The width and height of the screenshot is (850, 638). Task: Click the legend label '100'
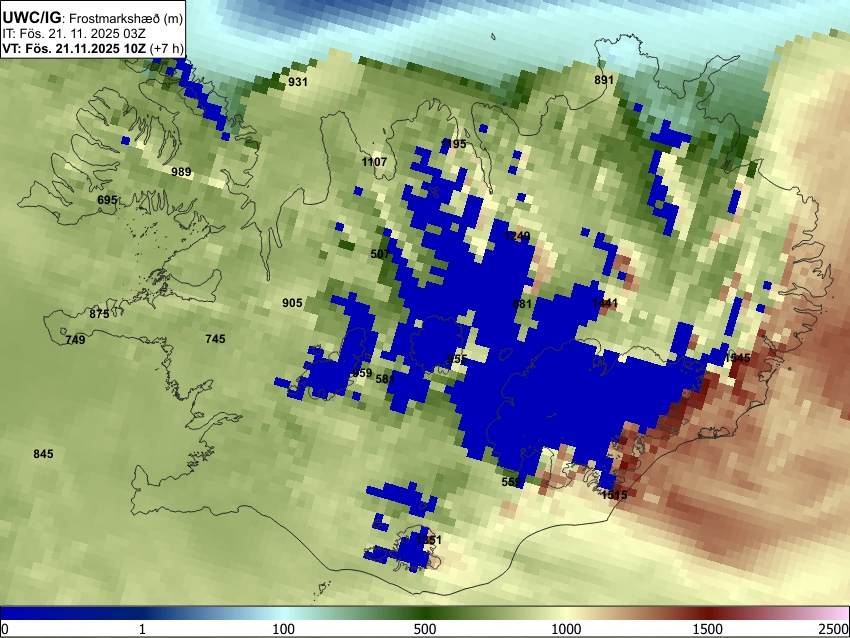[284, 629]
